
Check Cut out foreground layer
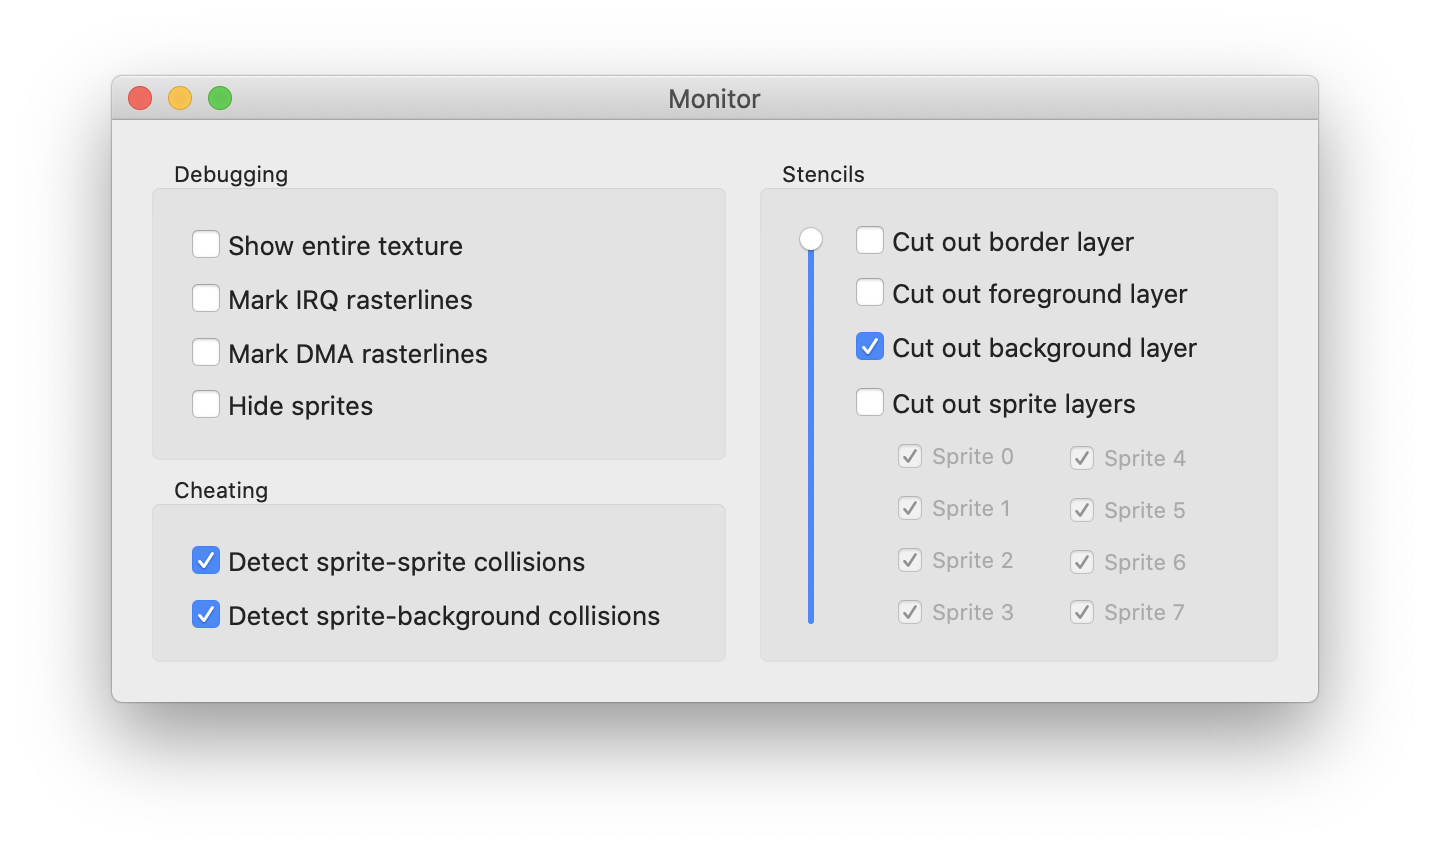[x=870, y=292]
